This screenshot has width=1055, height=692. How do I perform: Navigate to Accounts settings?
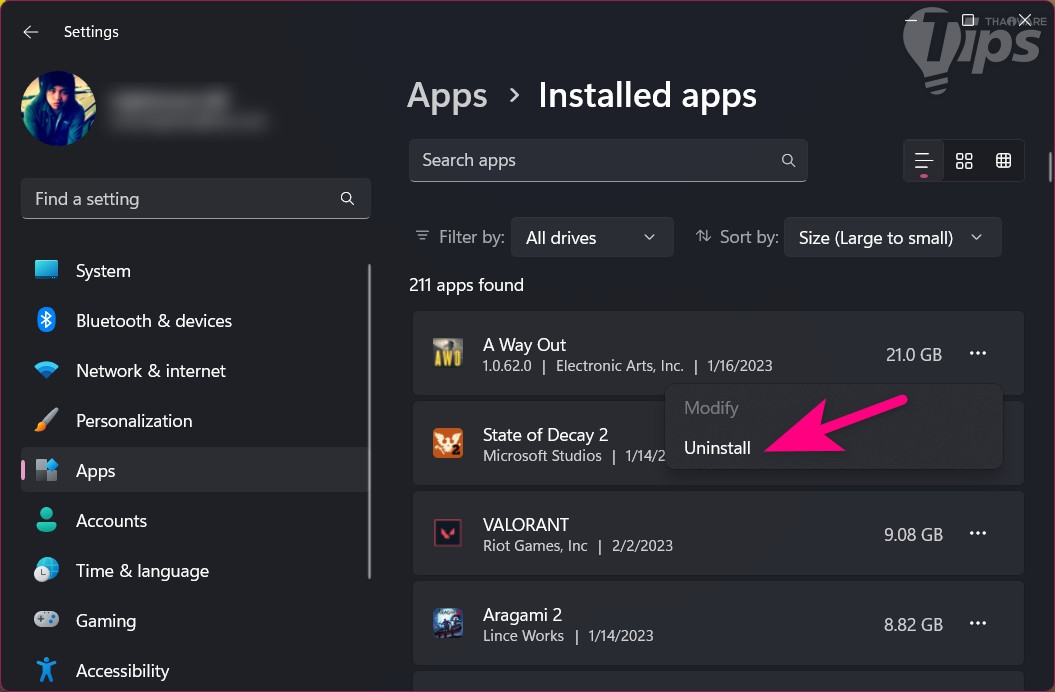point(111,521)
